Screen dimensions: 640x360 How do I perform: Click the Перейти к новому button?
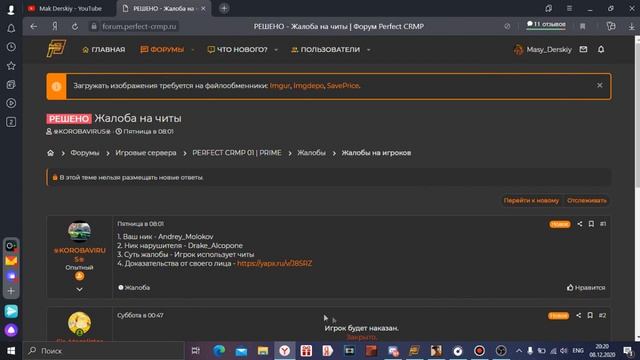531,200
